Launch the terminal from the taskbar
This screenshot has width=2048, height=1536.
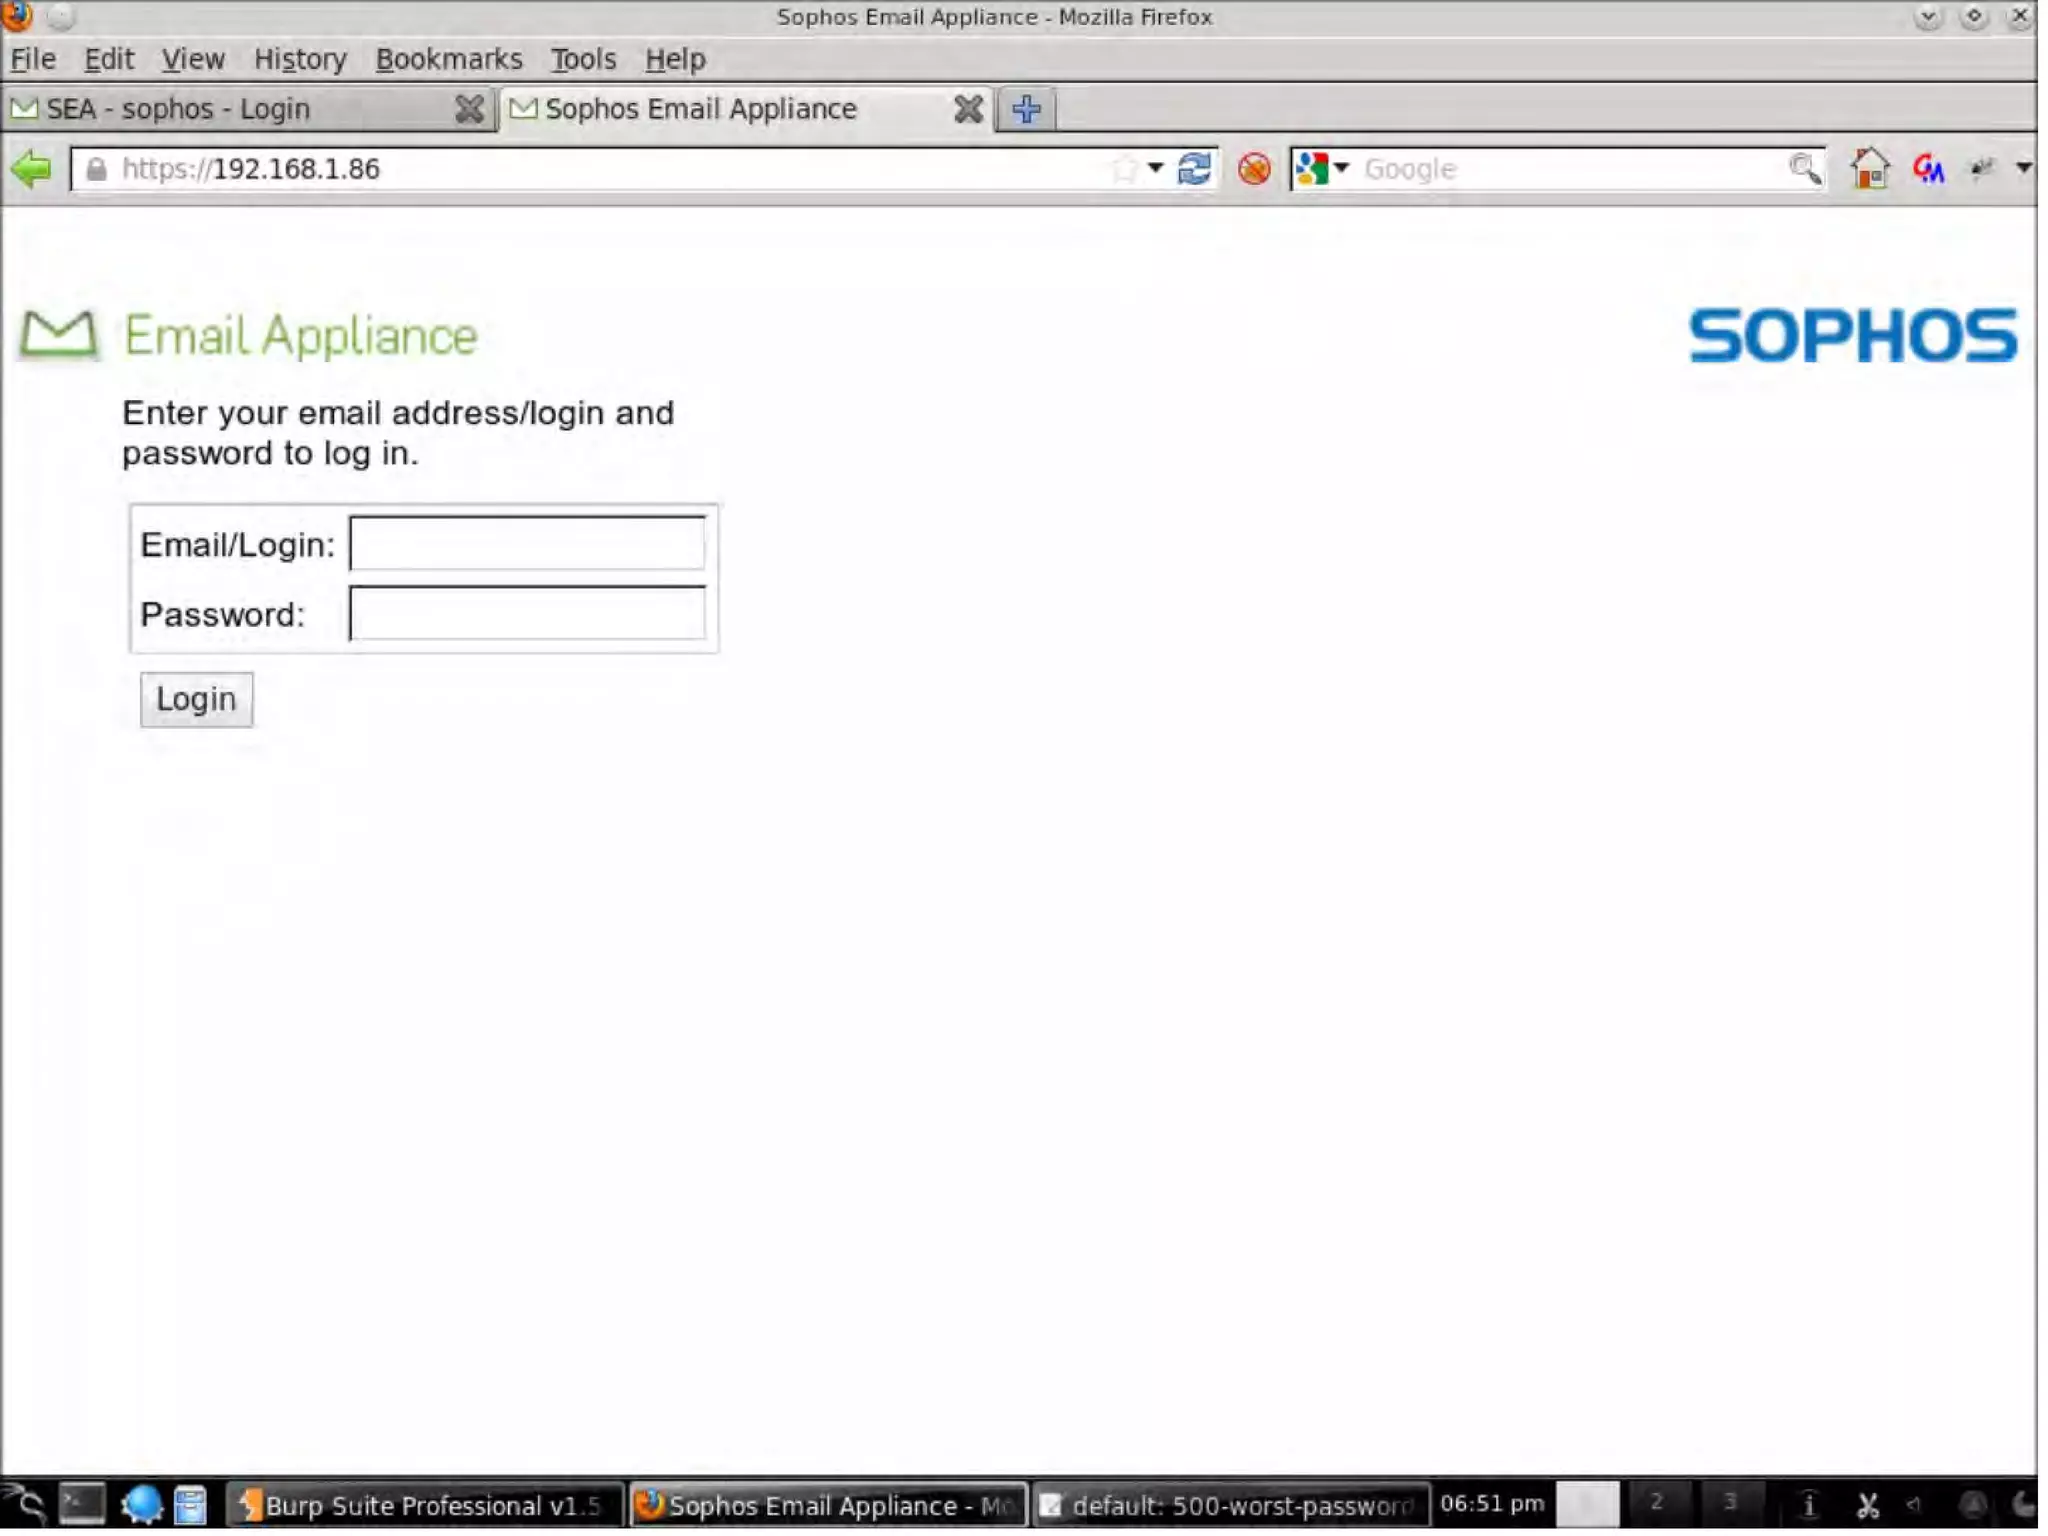click(x=81, y=1504)
